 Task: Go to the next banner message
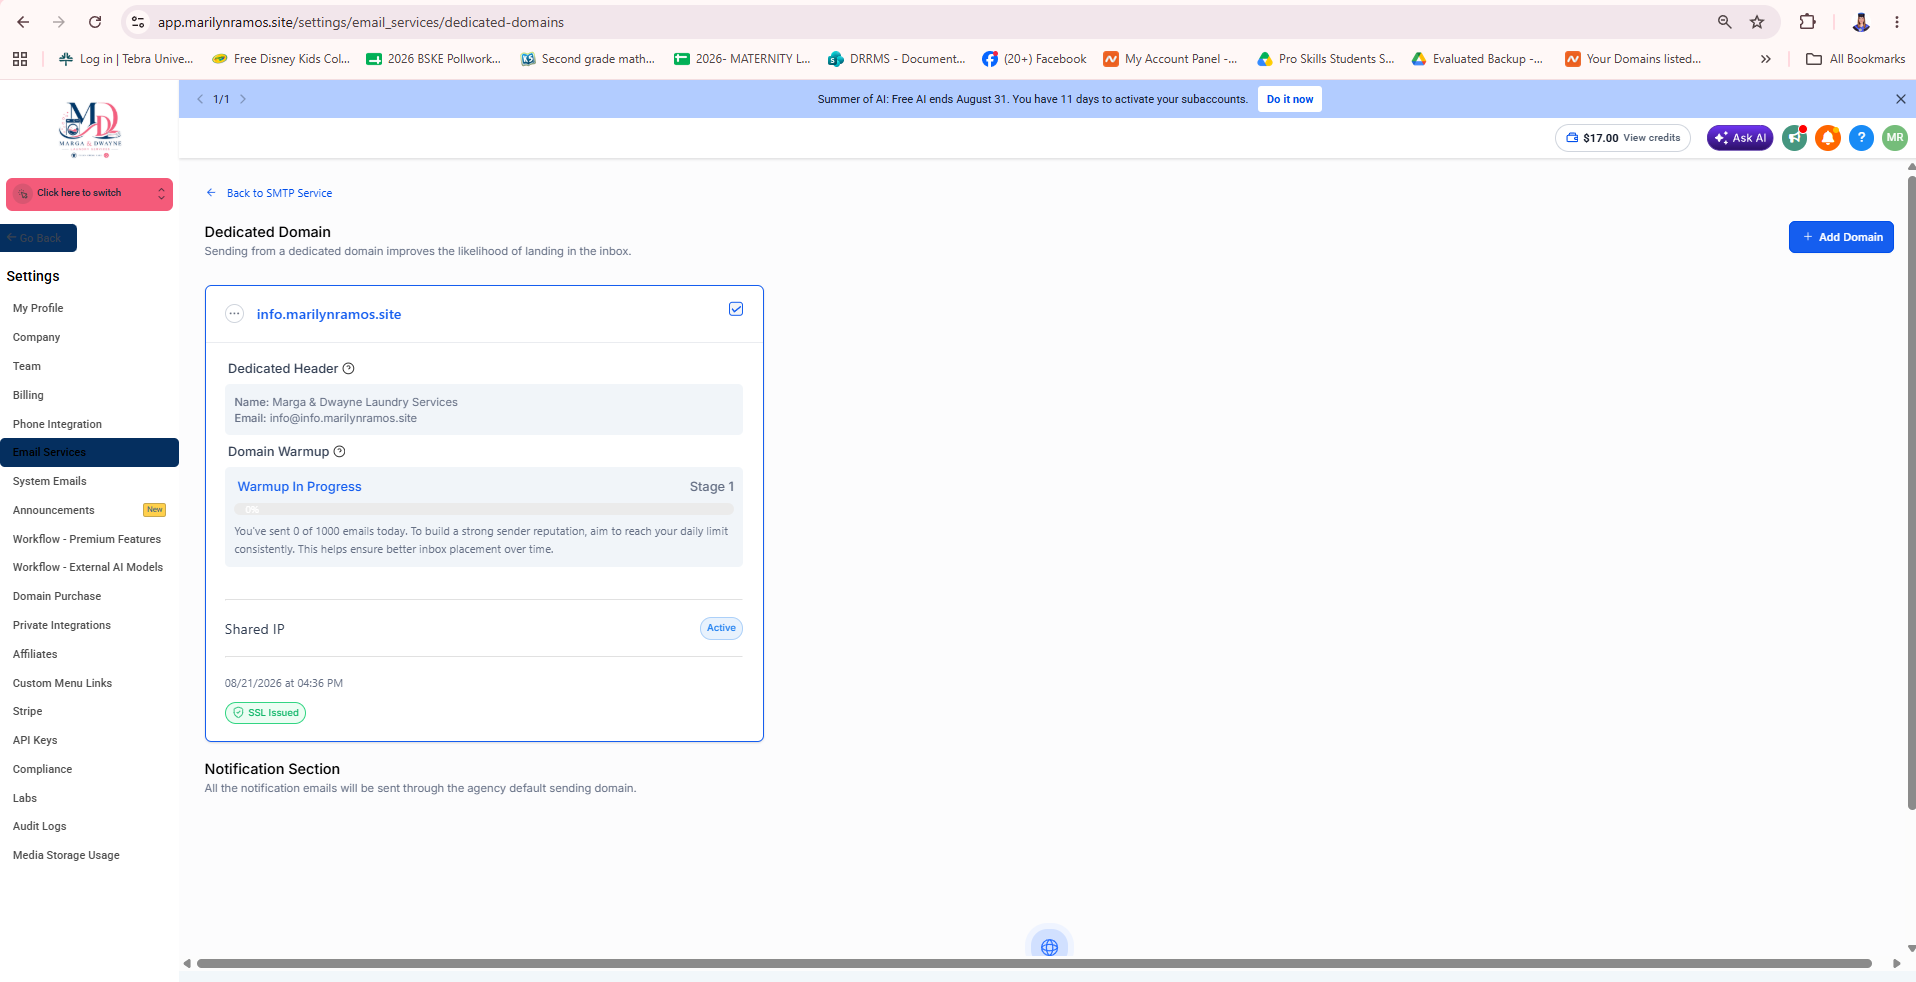point(243,99)
